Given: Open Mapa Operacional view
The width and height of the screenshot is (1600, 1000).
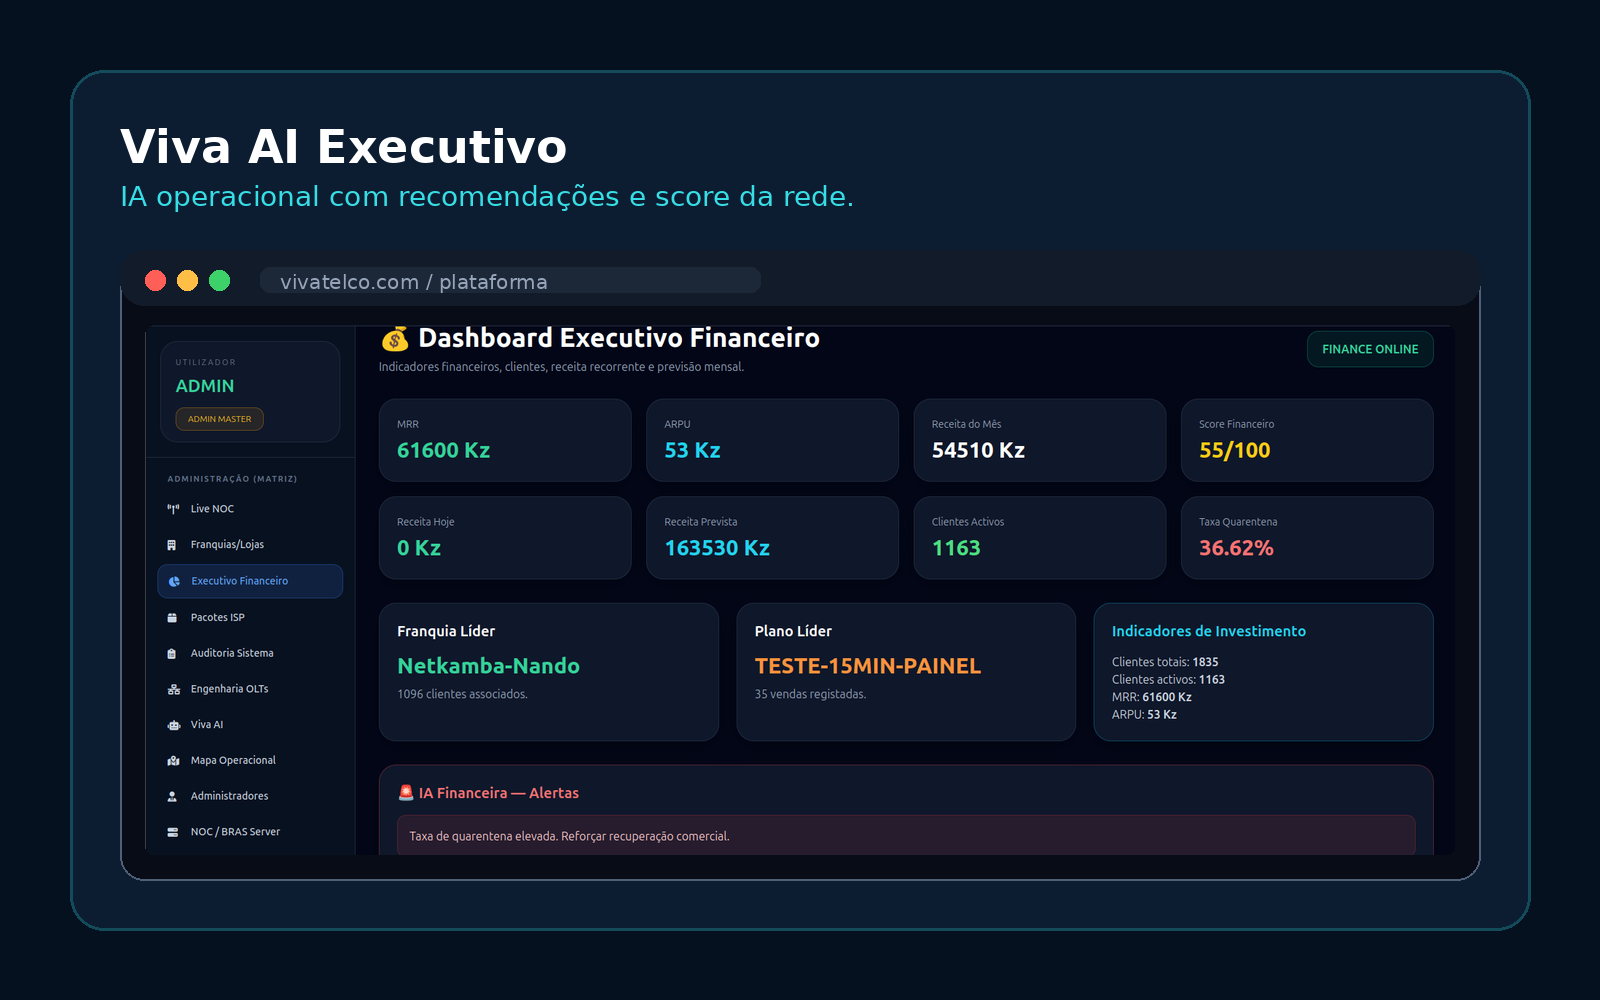Looking at the screenshot, I should (250, 761).
